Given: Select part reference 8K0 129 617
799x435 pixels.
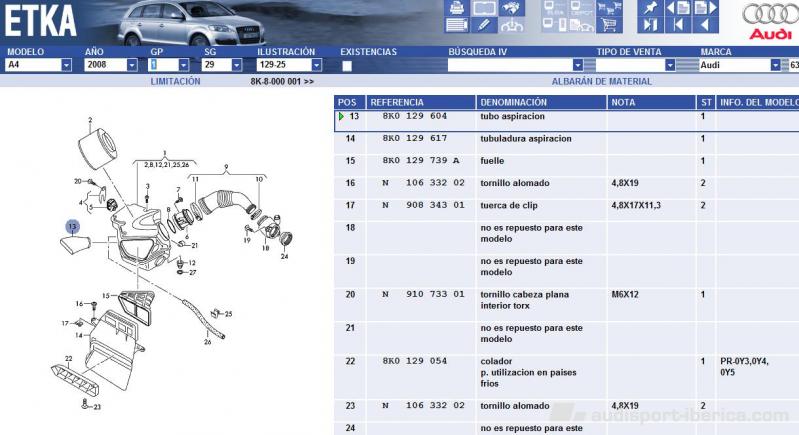Looking at the screenshot, I should click(x=415, y=138).
